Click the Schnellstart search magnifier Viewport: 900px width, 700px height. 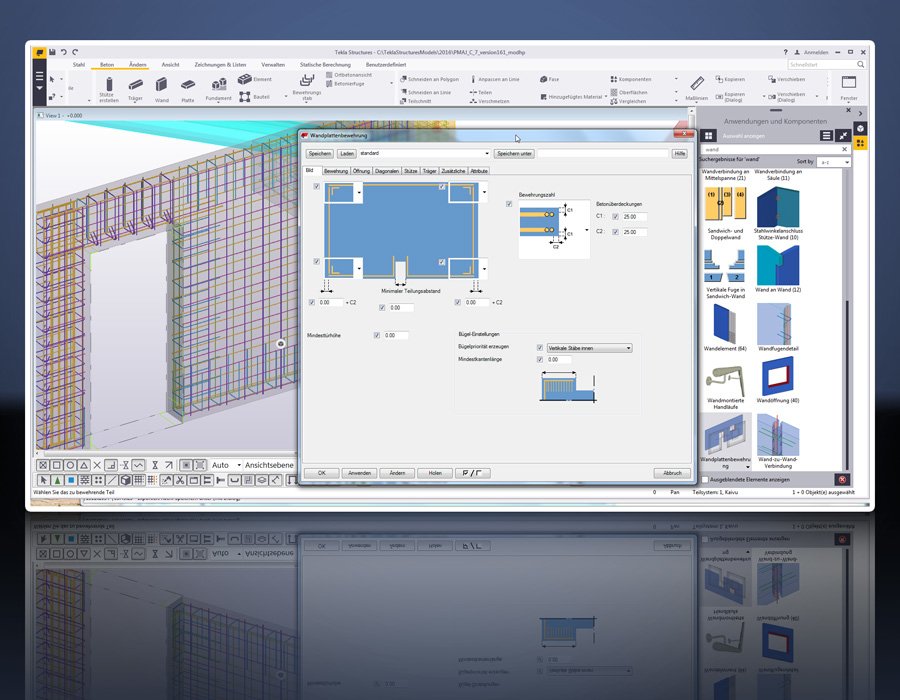click(860, 65)
